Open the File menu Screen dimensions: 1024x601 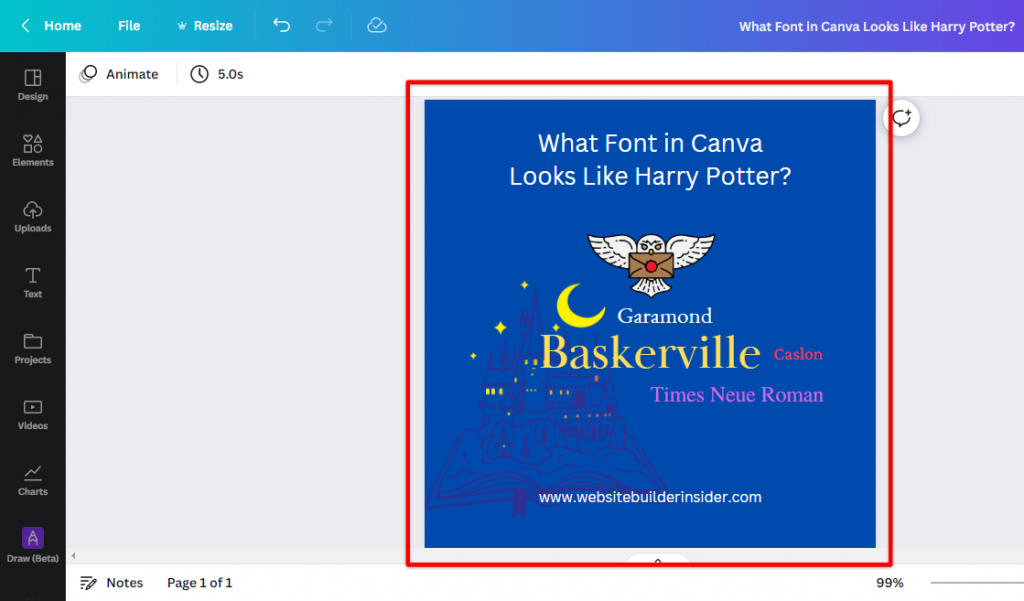(x=129, y=26)
